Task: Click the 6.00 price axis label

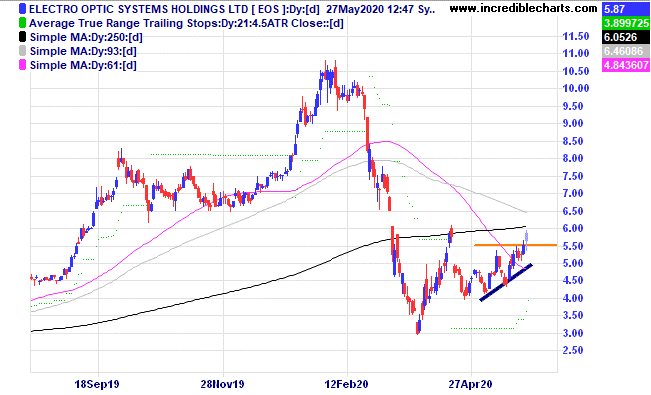Action: (x=573, y=228)
